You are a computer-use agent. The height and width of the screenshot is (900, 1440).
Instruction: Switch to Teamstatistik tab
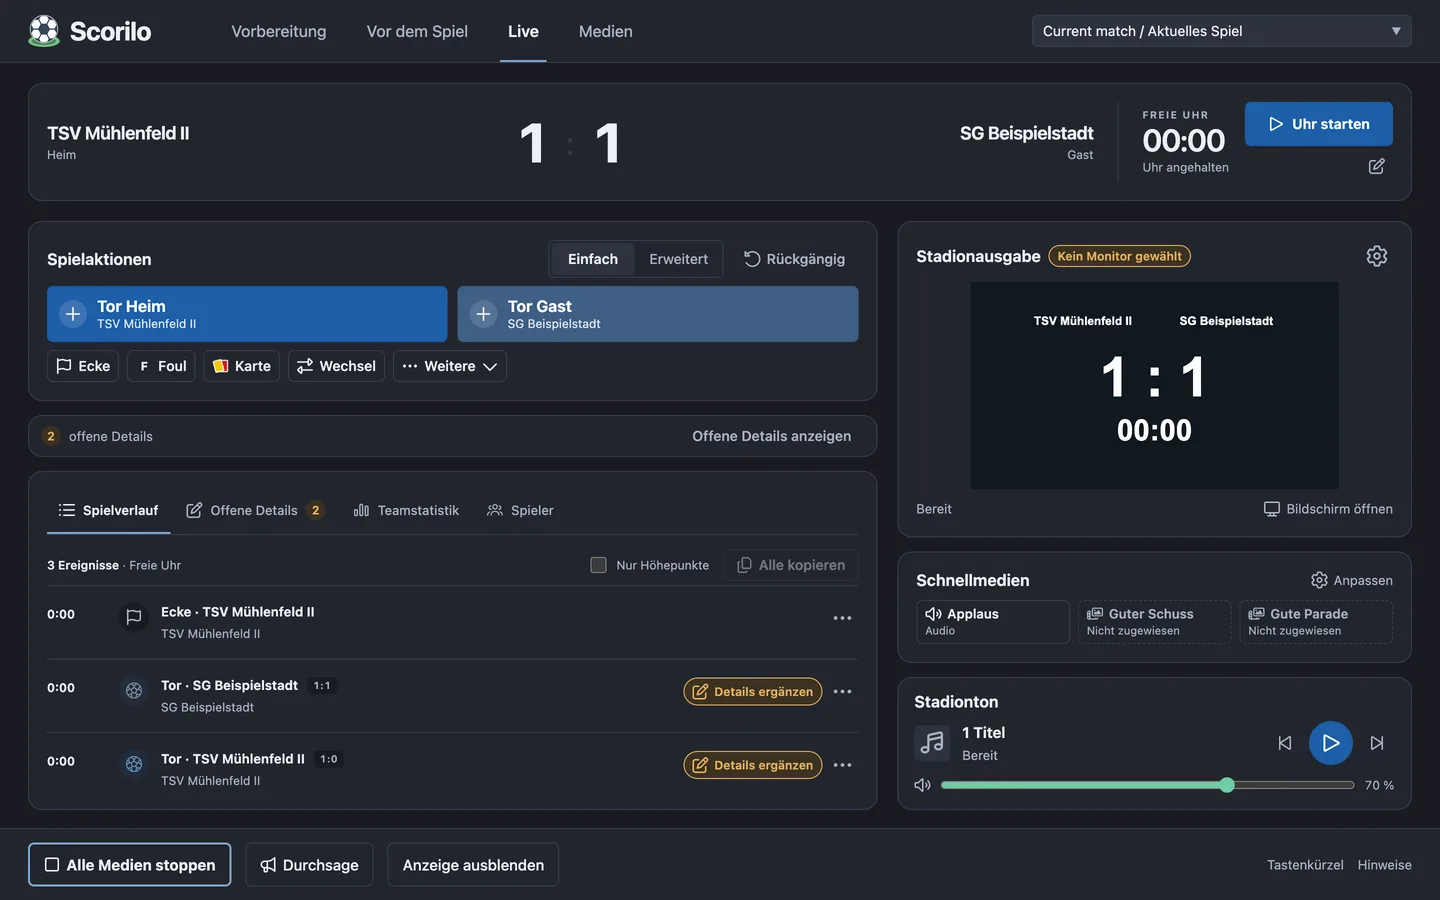[406, 510]
